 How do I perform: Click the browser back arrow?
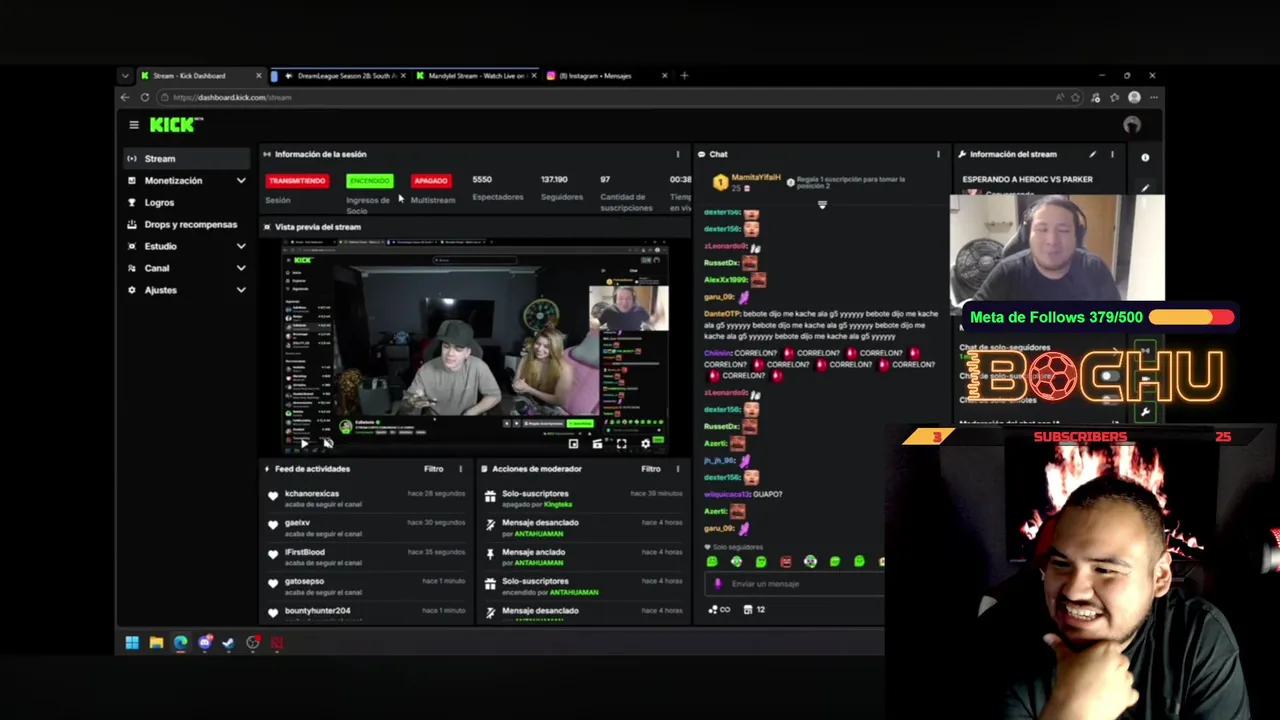(125, 97)
